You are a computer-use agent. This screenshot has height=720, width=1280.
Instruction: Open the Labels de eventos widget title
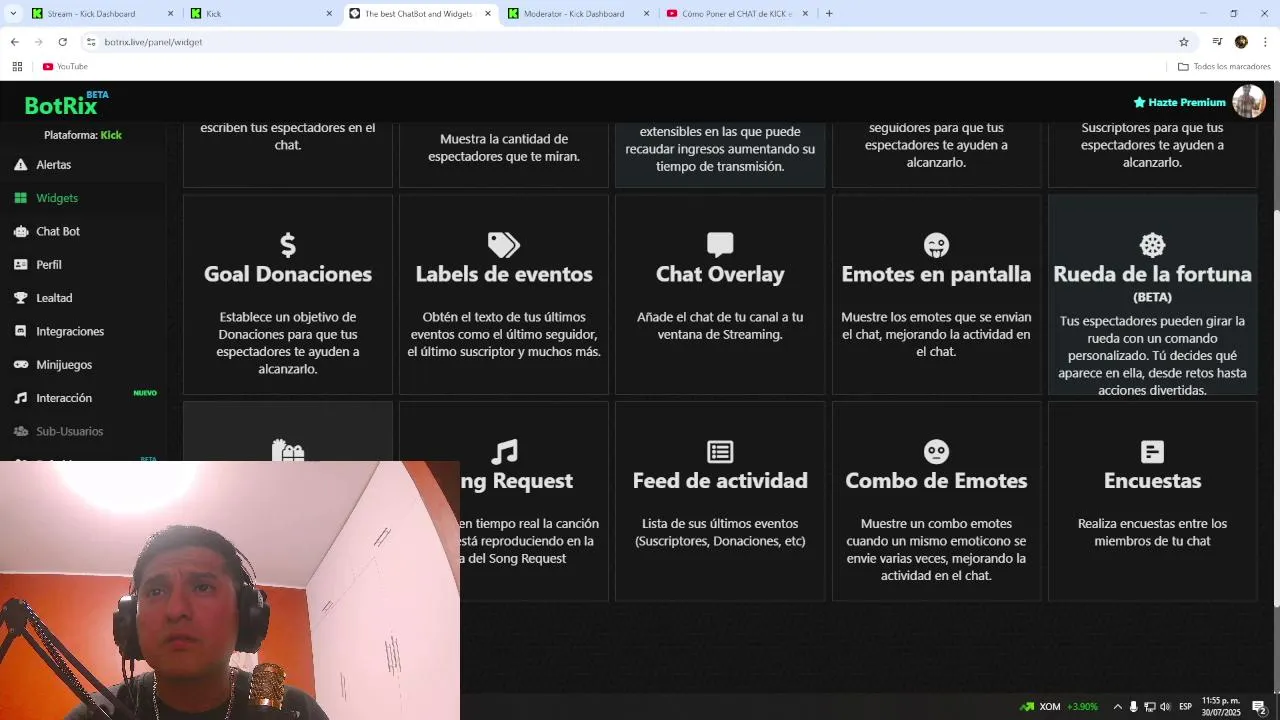[504, 274]
